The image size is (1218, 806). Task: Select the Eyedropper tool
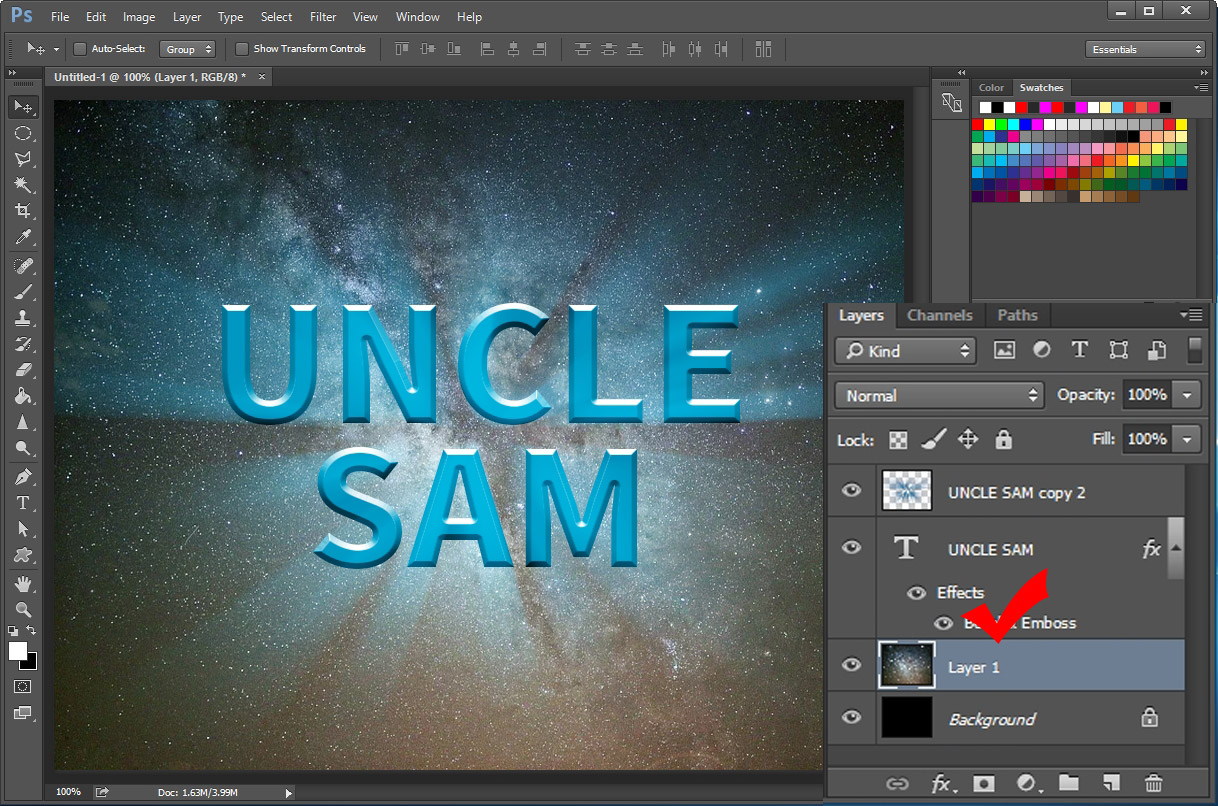pyautogui.click(x=23, y=237)
